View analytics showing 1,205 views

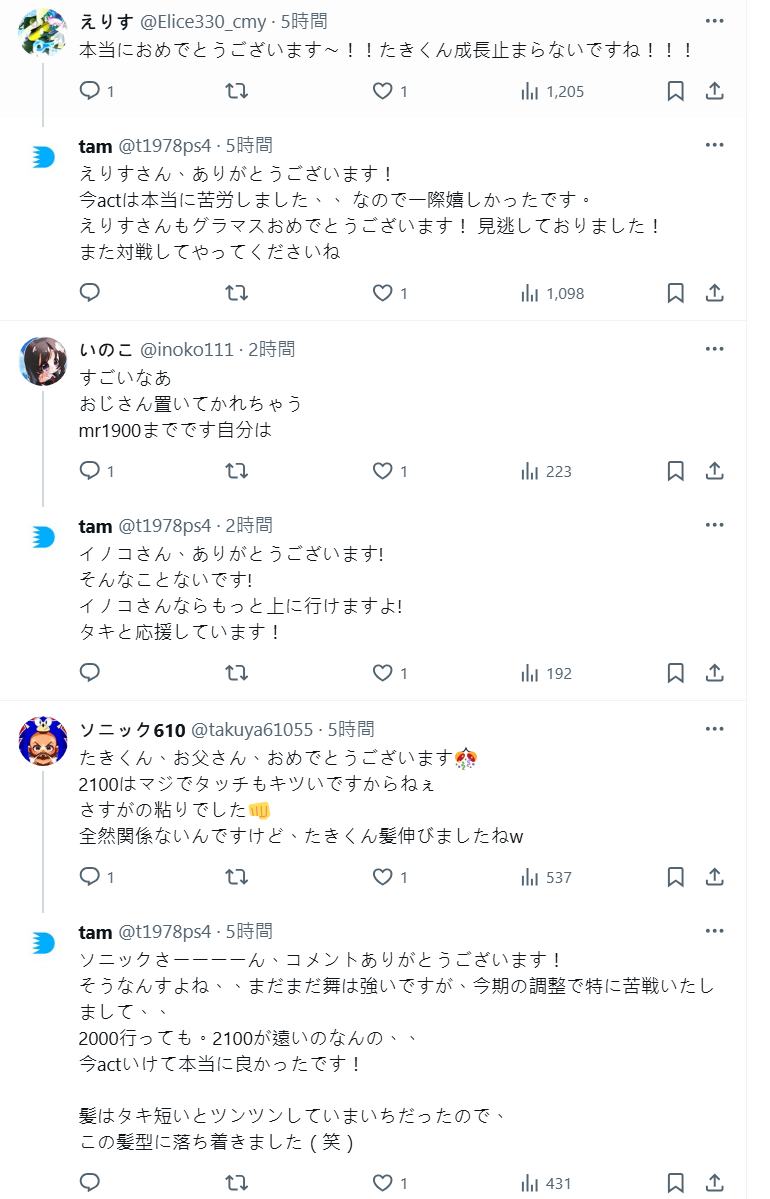(552, 91)
